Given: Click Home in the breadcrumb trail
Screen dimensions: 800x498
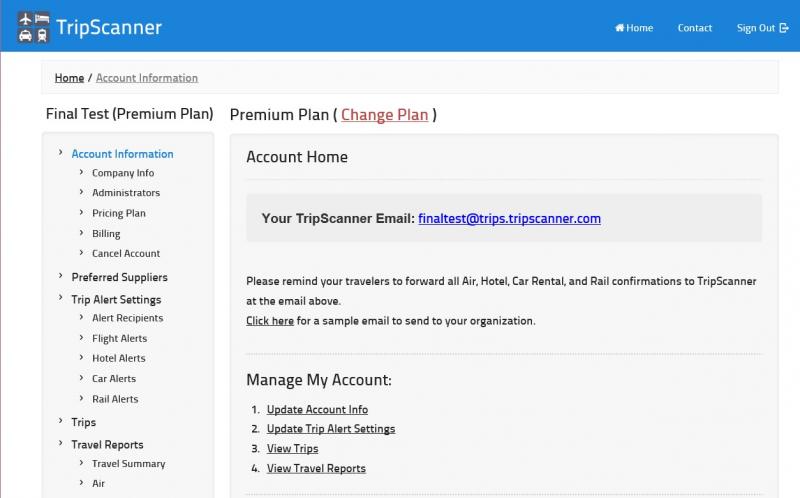Looking at the screenshot, I should coord(69,78).
